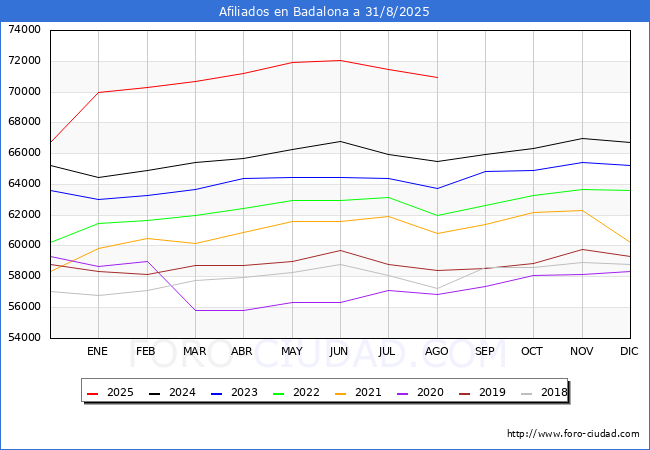Click the blue 2023 legend swatch
Screen dimensions: 650x450
pyautogui.click(x=216, y=393)
